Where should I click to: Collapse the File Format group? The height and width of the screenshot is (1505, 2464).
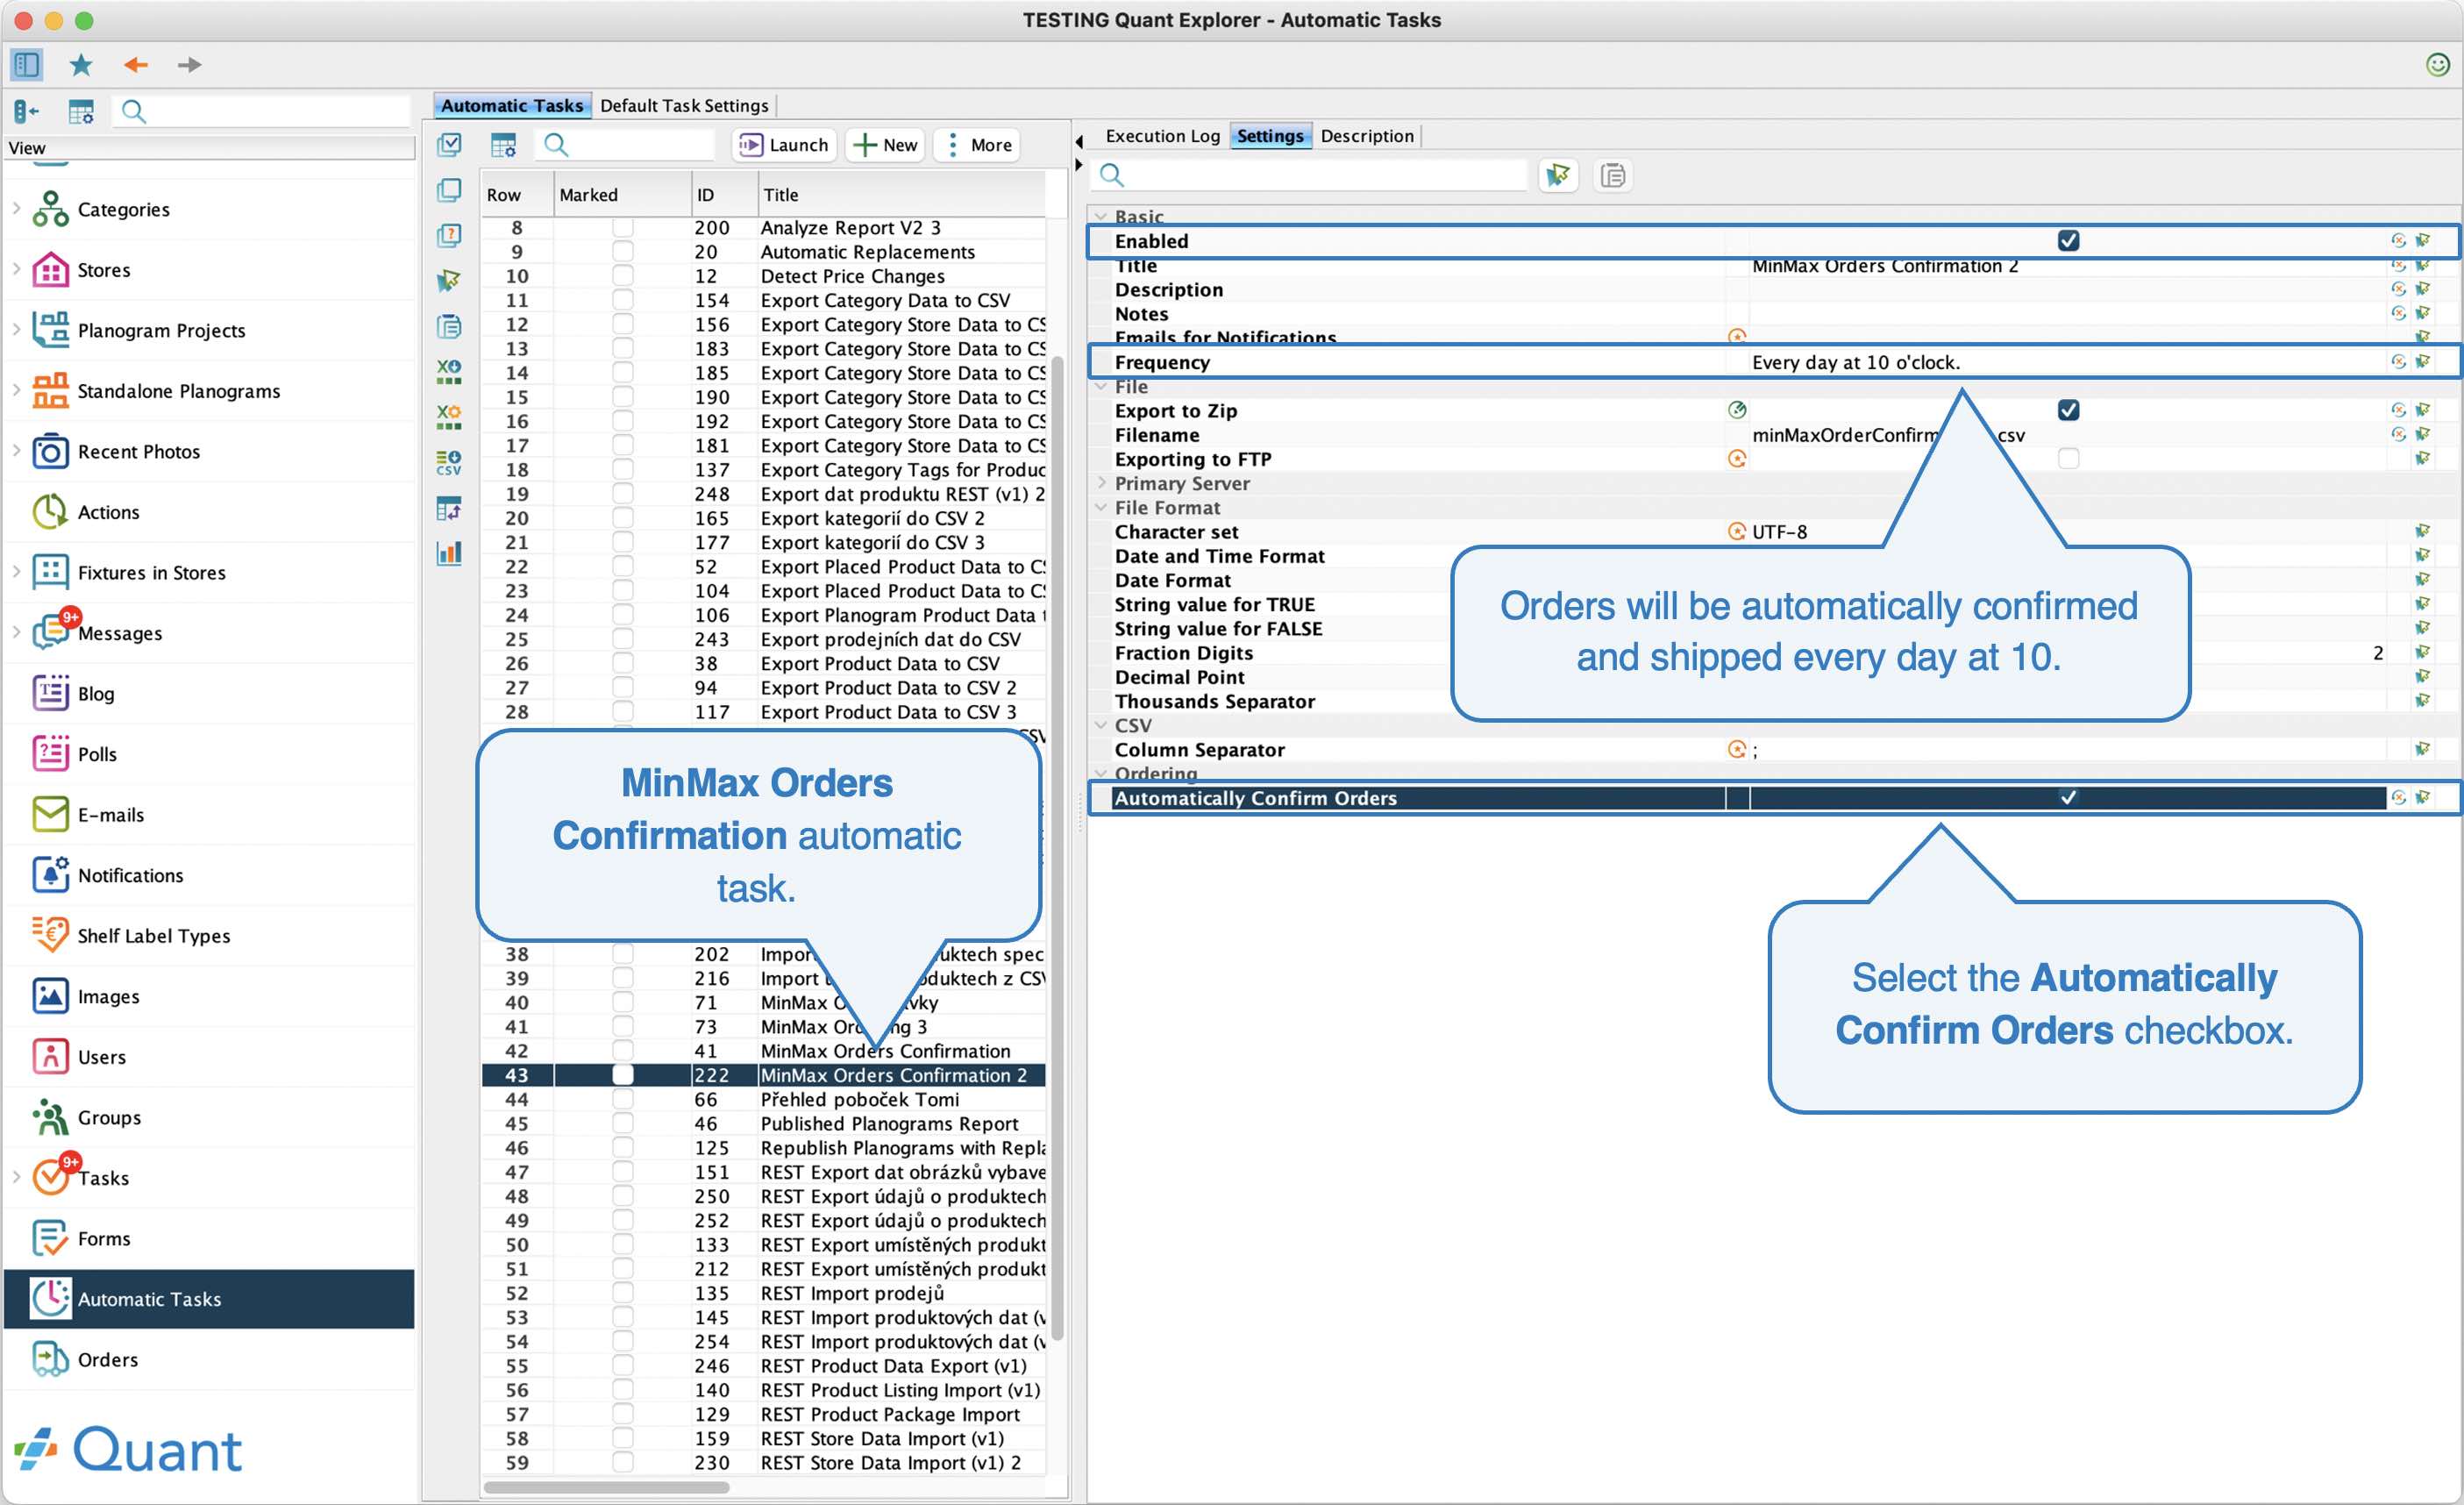1100,507
